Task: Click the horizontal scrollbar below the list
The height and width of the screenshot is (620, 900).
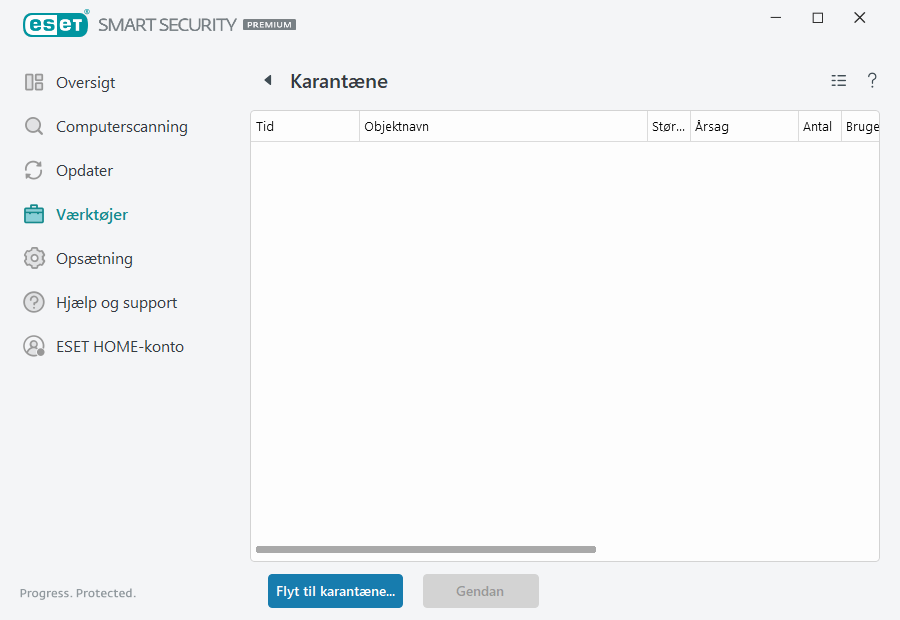Action: (x=425, y=549)
